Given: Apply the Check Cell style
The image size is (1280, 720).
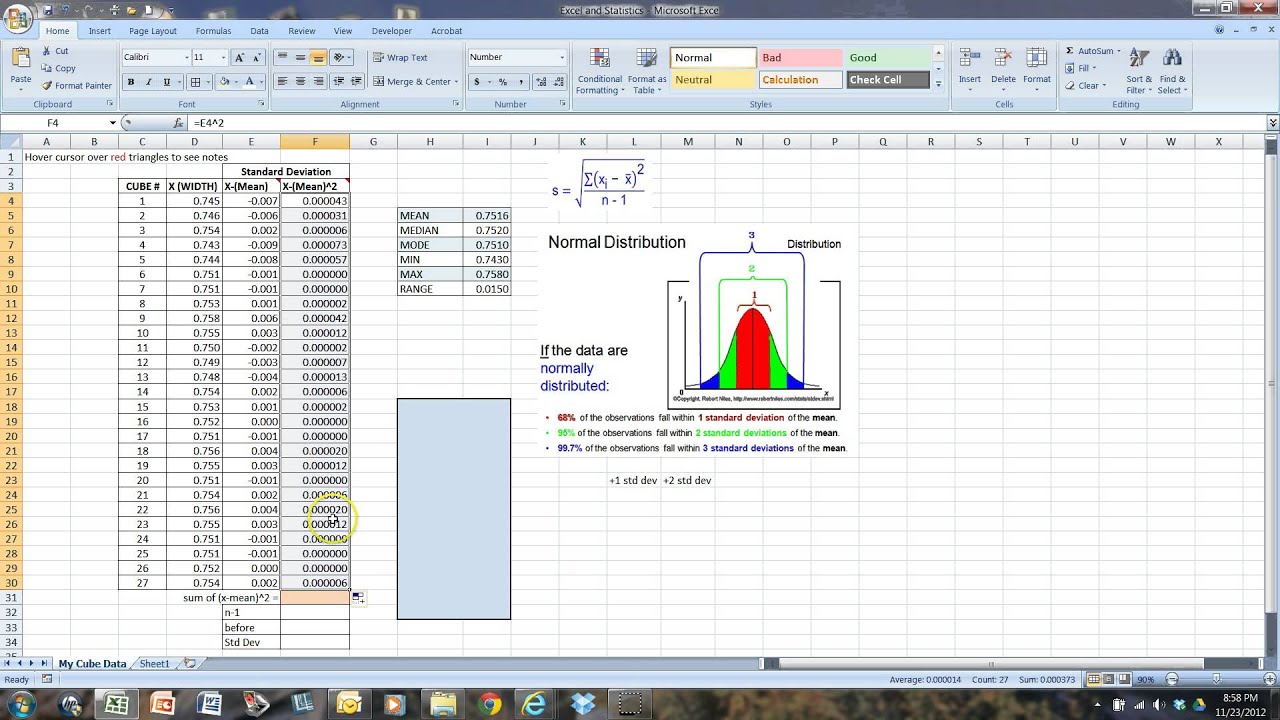Looking at the screenshot, I should 888,80.
